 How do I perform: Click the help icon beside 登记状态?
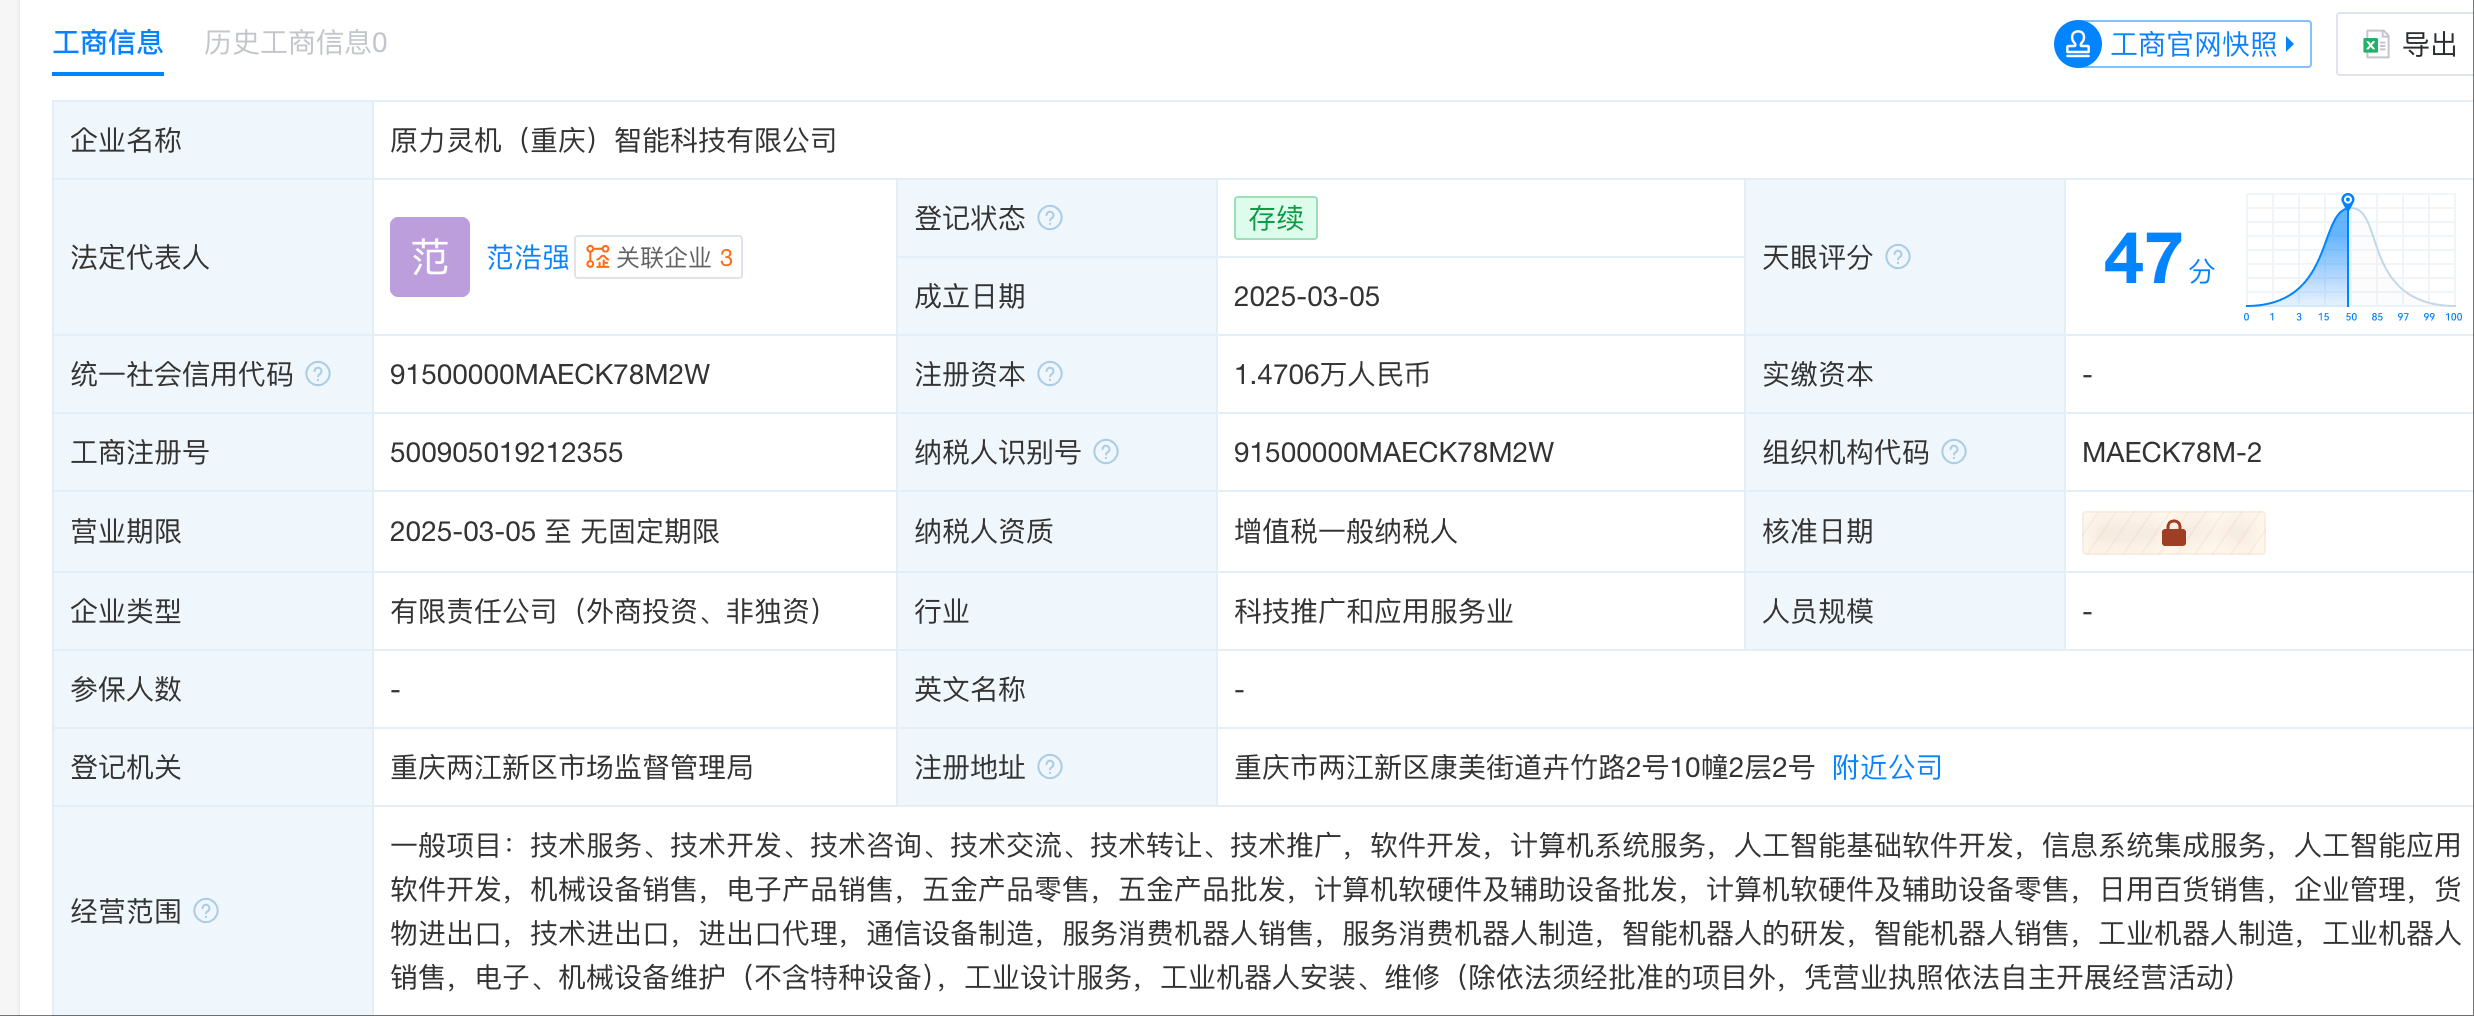[1049, 218]
